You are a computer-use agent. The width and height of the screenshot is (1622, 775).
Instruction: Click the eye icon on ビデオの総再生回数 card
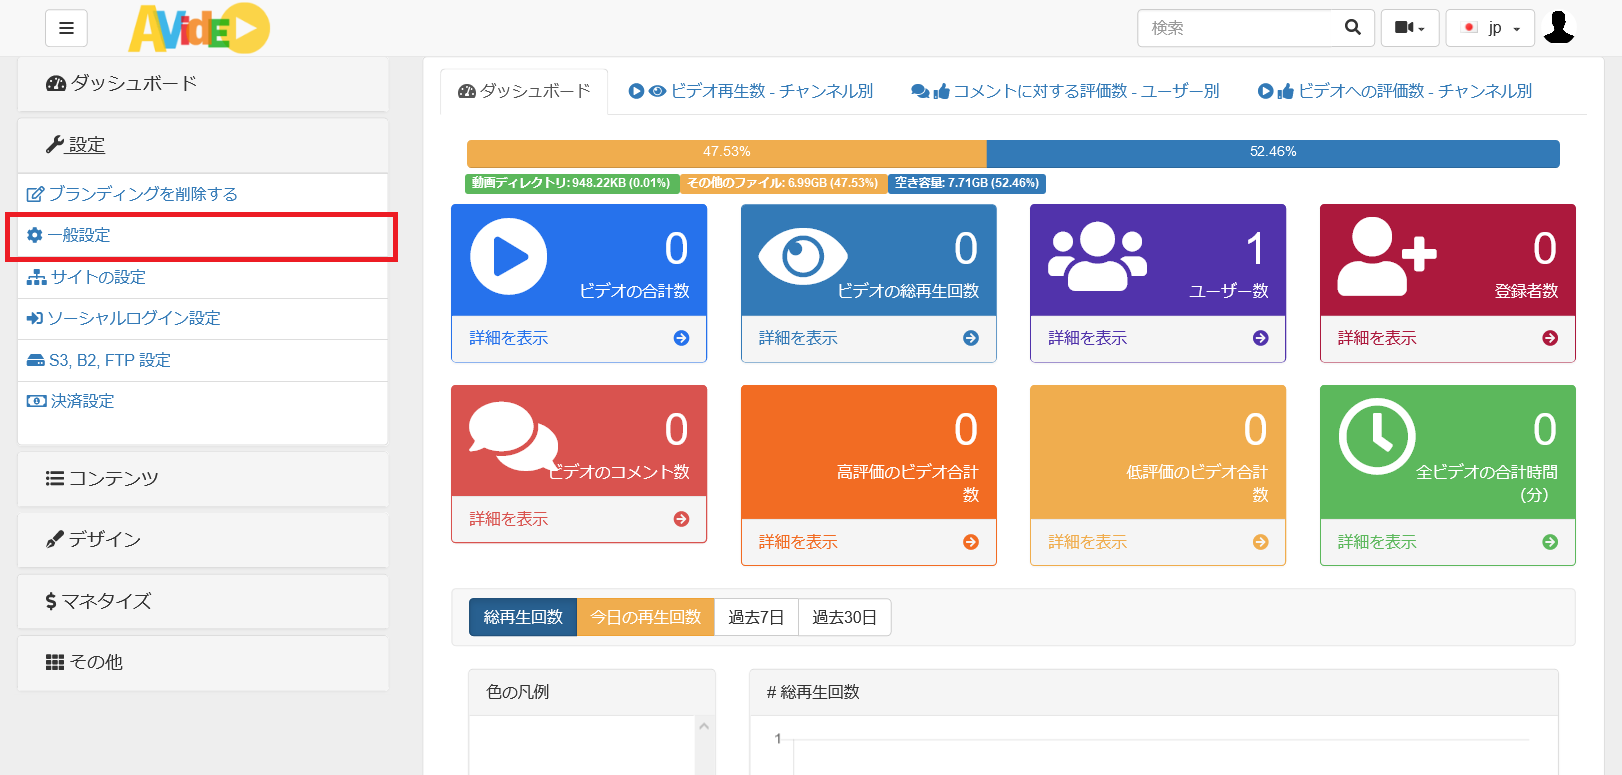click(x=803, y=257)
